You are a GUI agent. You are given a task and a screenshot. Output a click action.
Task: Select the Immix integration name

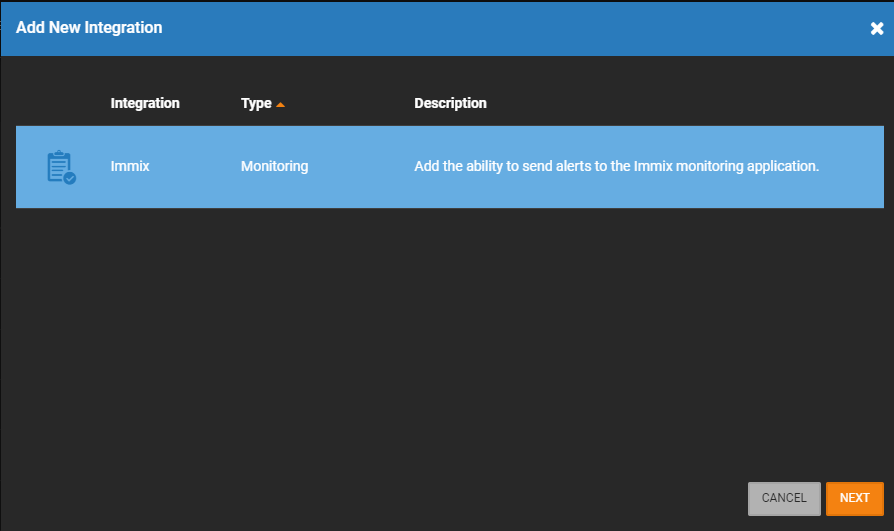pyautogui.click(x=130, y=166)
